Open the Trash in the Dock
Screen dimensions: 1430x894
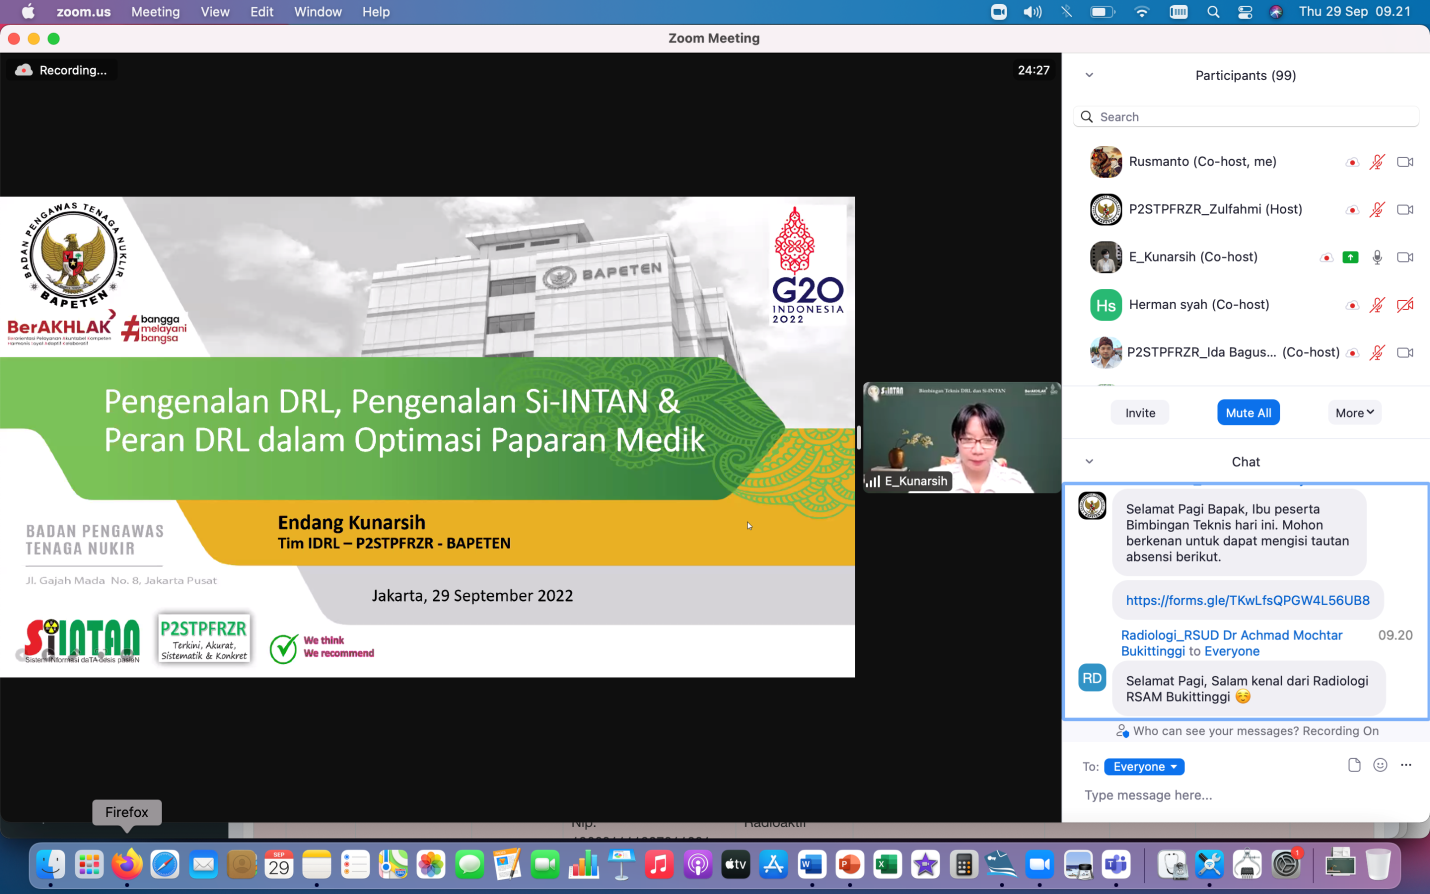(x=1378, y=864)
